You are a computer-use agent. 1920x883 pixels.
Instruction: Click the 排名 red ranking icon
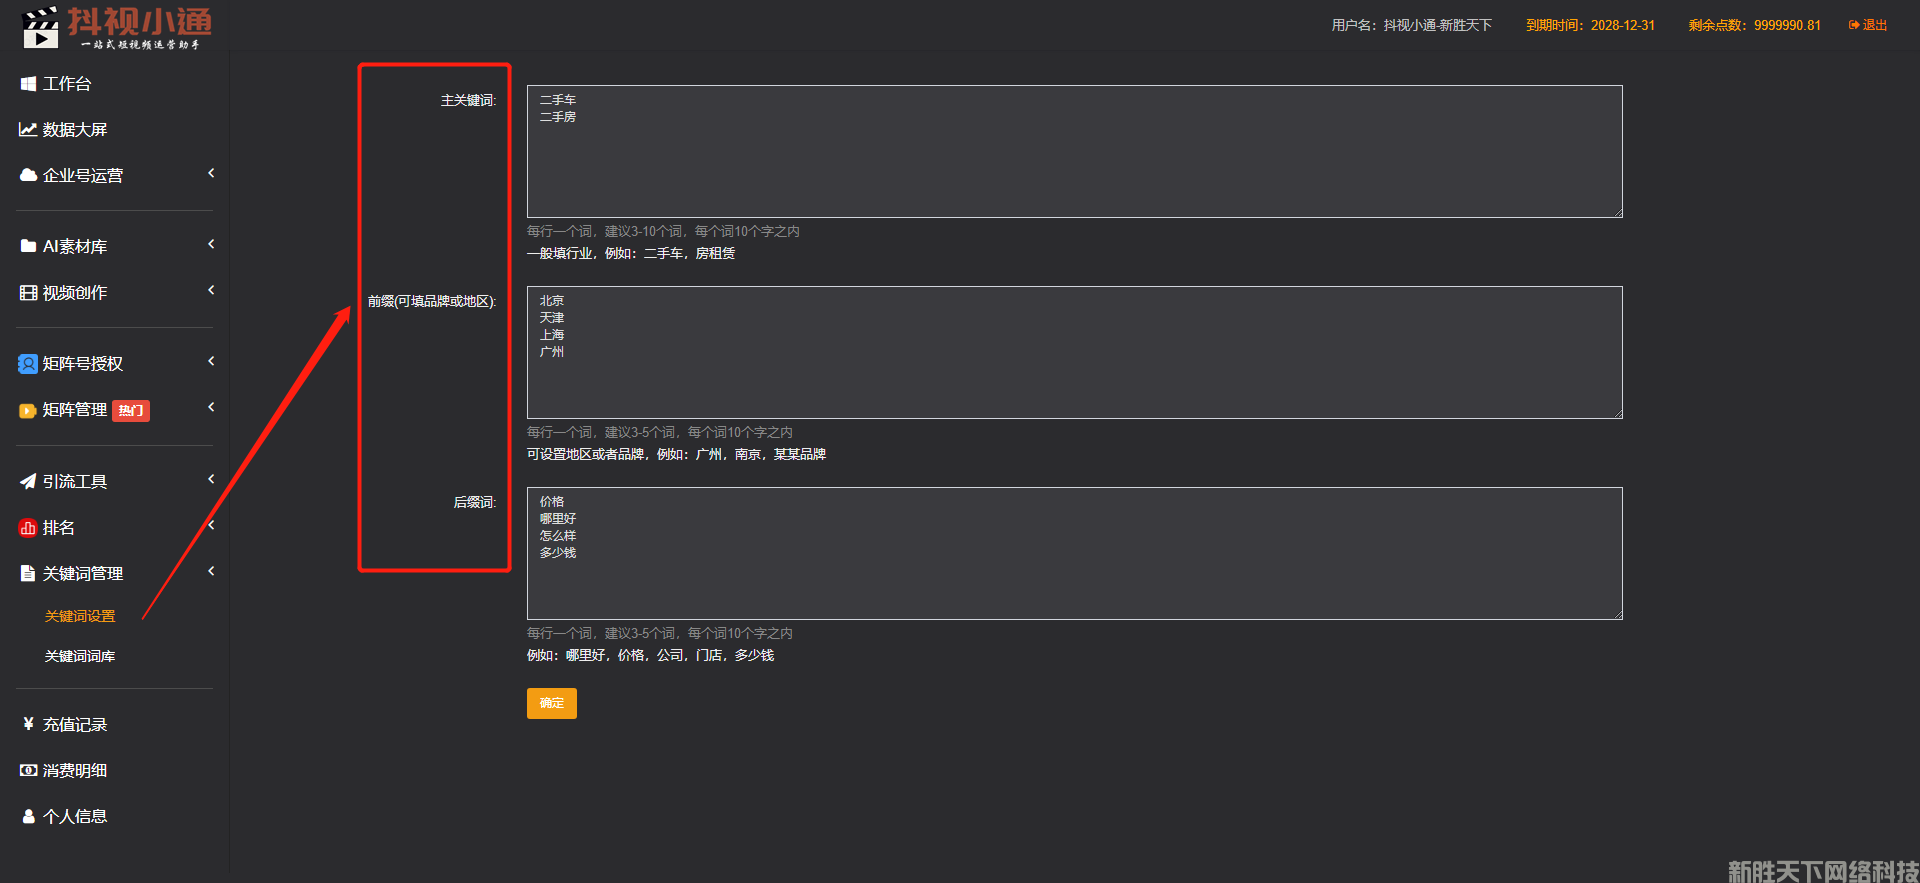[x=28, y=528]
